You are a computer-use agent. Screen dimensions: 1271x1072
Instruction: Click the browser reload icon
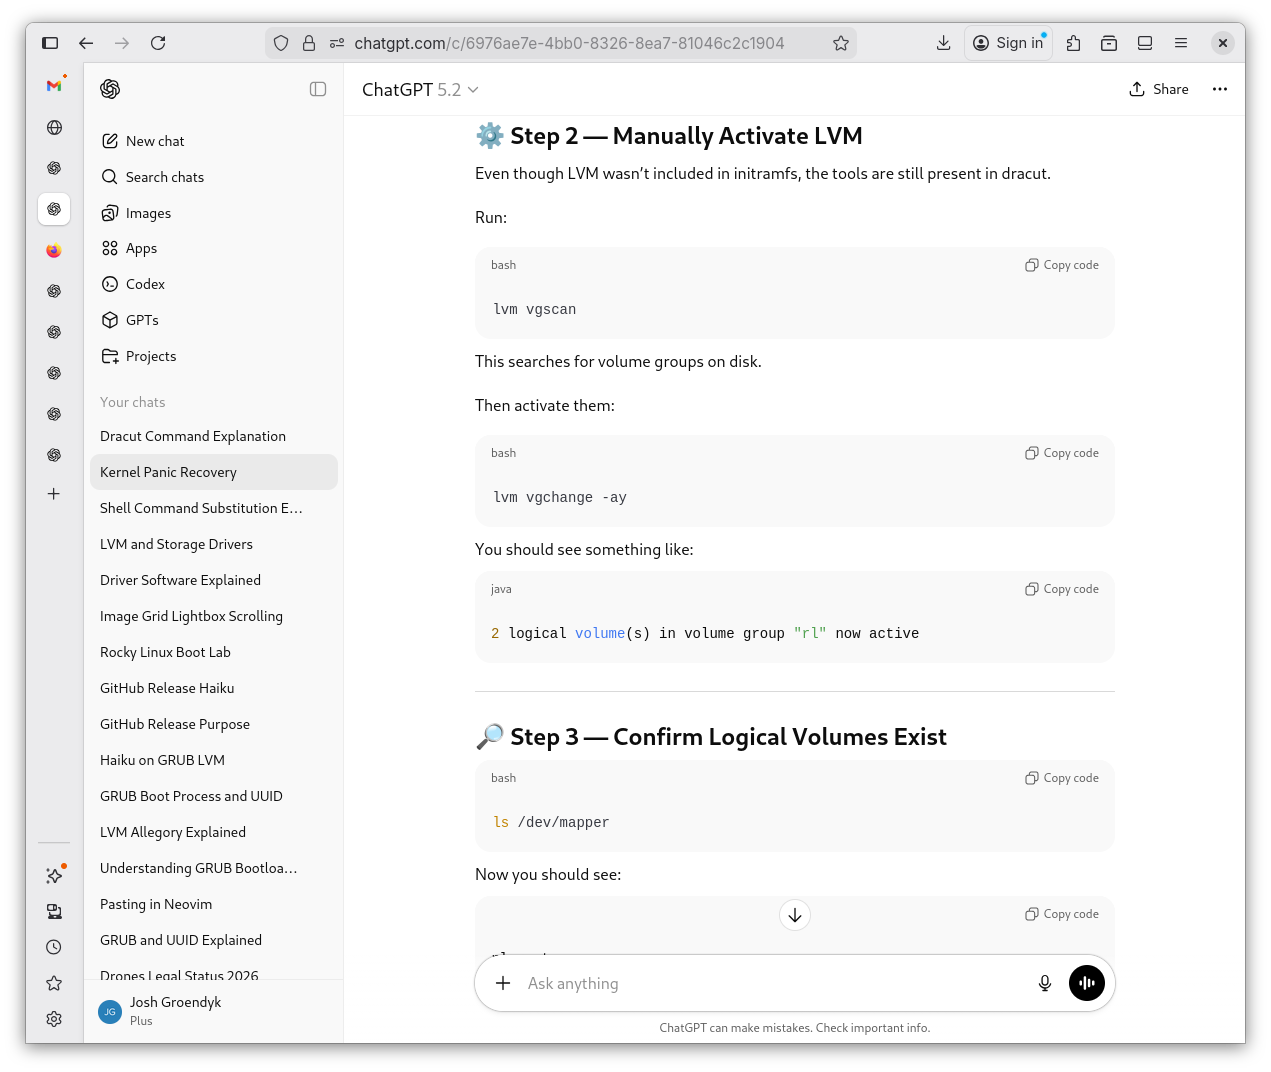tap(158, 43)
